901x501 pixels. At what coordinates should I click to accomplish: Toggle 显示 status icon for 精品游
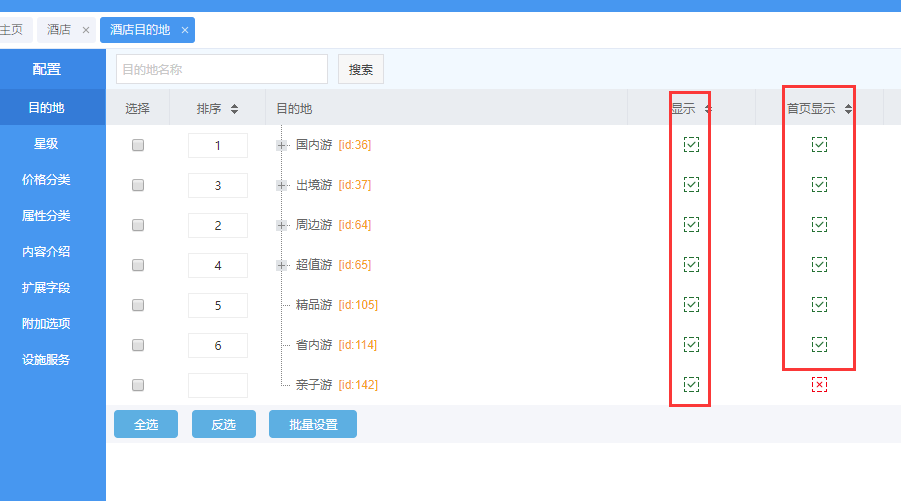click(x=691, y=305)
